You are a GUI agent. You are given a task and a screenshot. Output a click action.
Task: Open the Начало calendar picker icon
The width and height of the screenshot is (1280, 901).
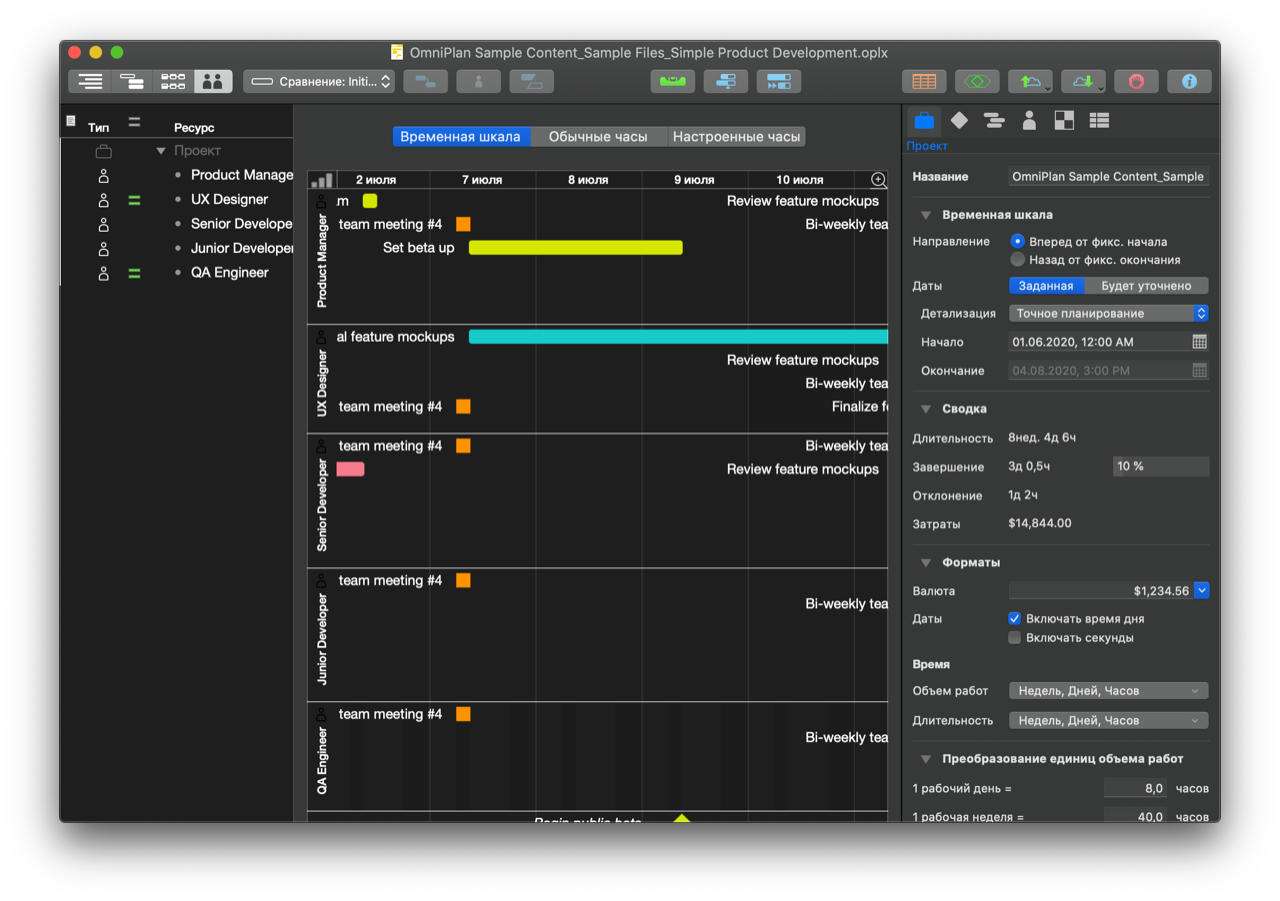1200,342
